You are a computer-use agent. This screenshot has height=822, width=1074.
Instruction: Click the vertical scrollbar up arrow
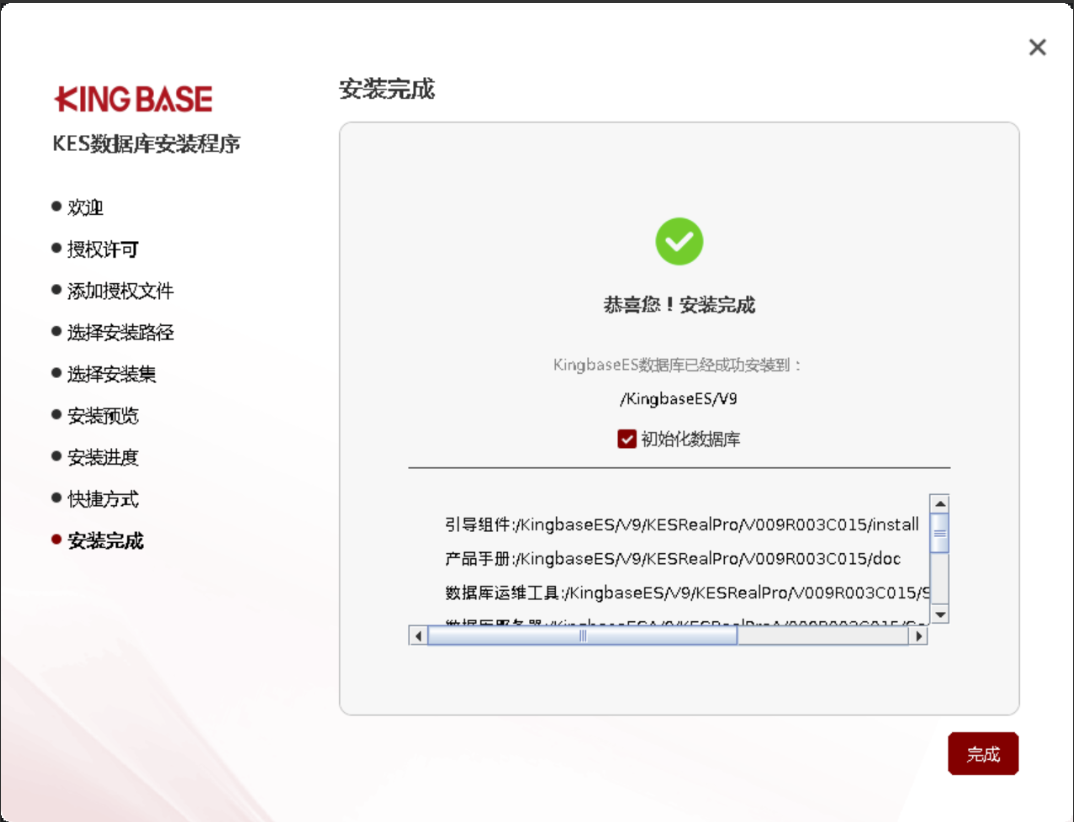click(940, 503)
